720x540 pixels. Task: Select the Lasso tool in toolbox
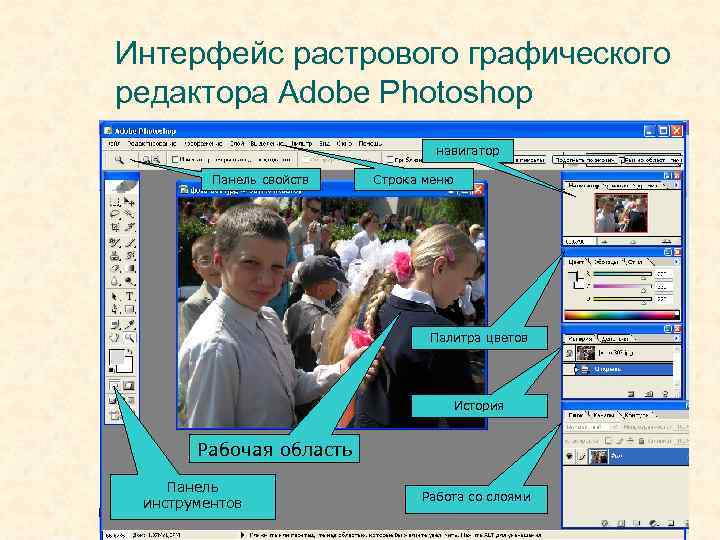pyautogui.click(x=115, y=214)
